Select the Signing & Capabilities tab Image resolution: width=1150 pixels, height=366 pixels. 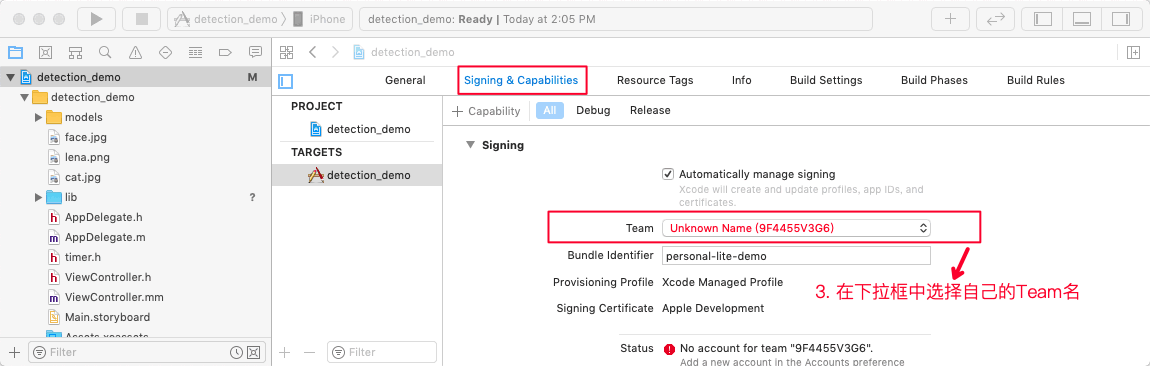(x=521, y=80)
